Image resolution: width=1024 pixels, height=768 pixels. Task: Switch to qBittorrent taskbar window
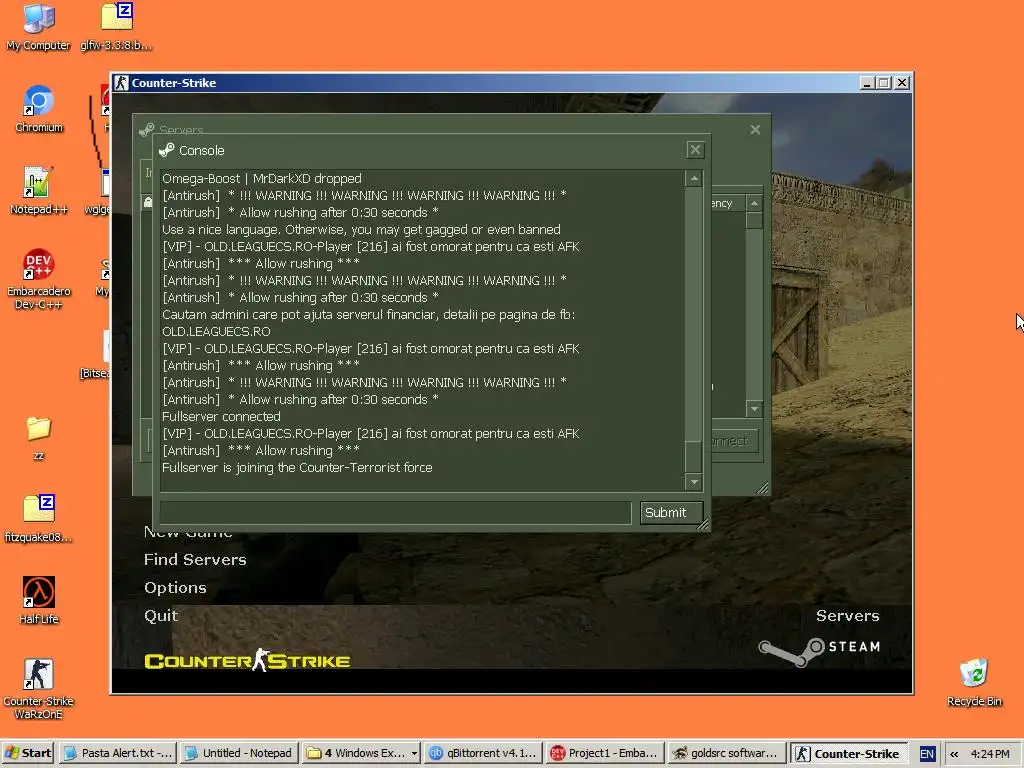pos(483,753)
